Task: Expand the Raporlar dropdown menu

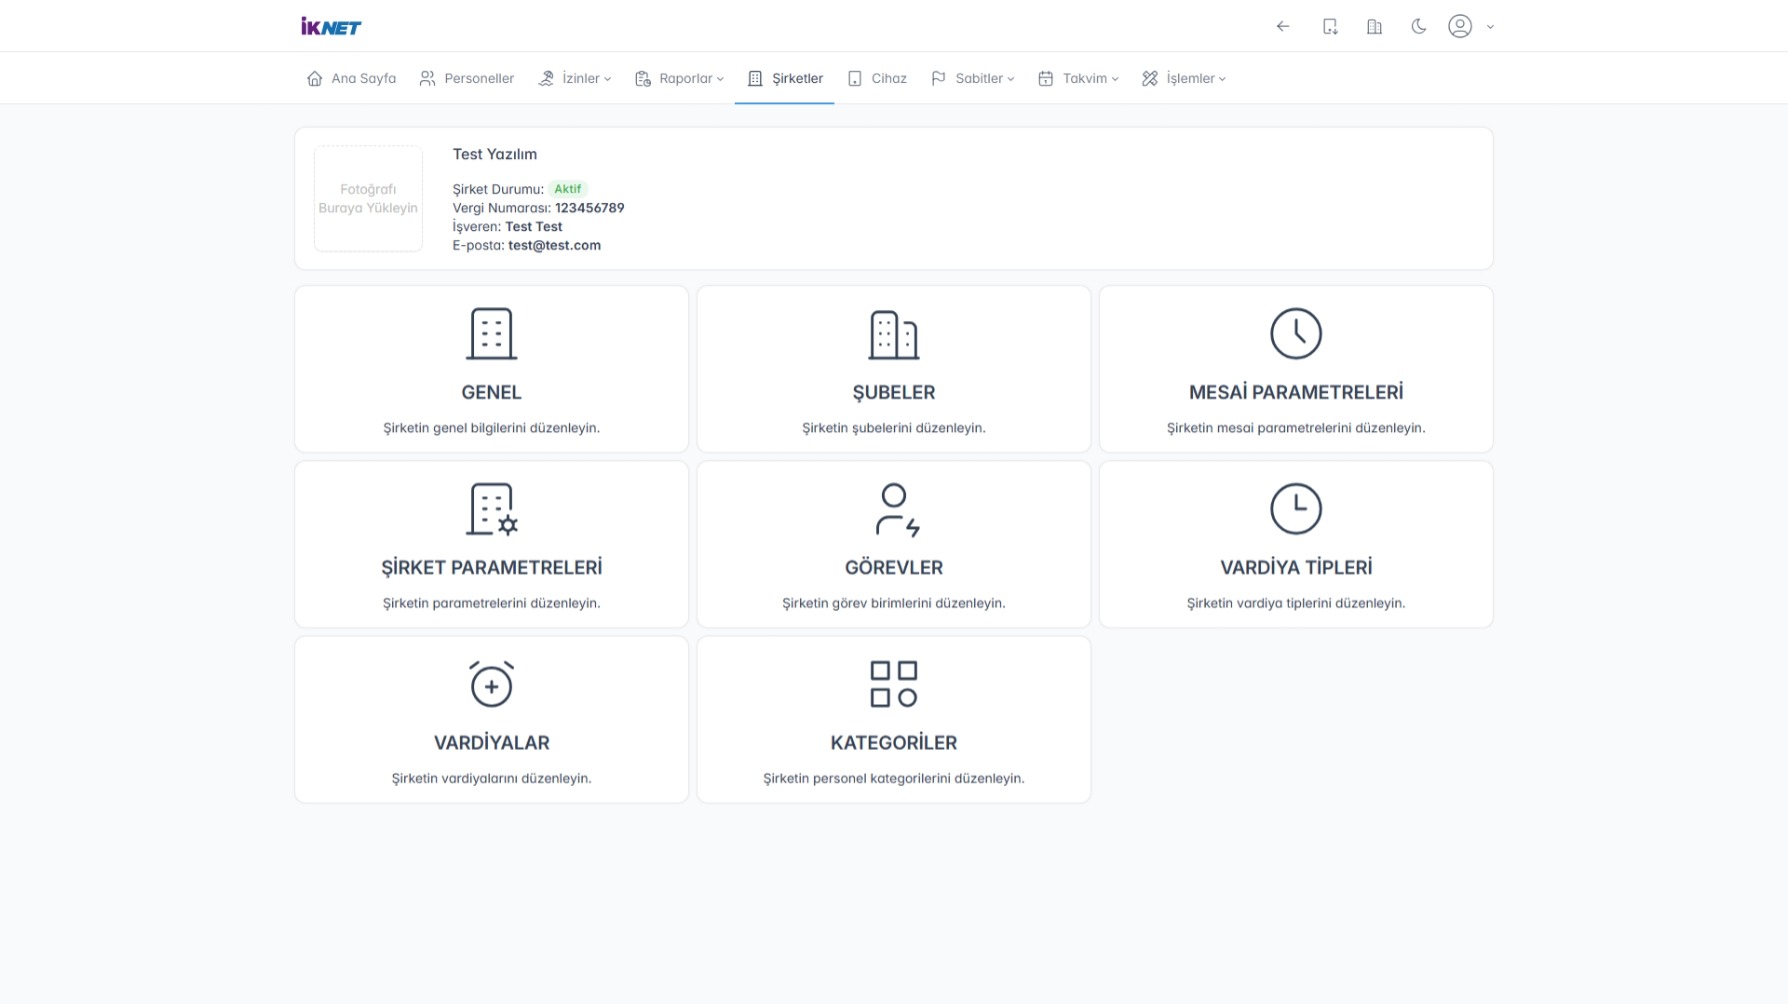Action: pyautogui.click(x=679, y=78)
